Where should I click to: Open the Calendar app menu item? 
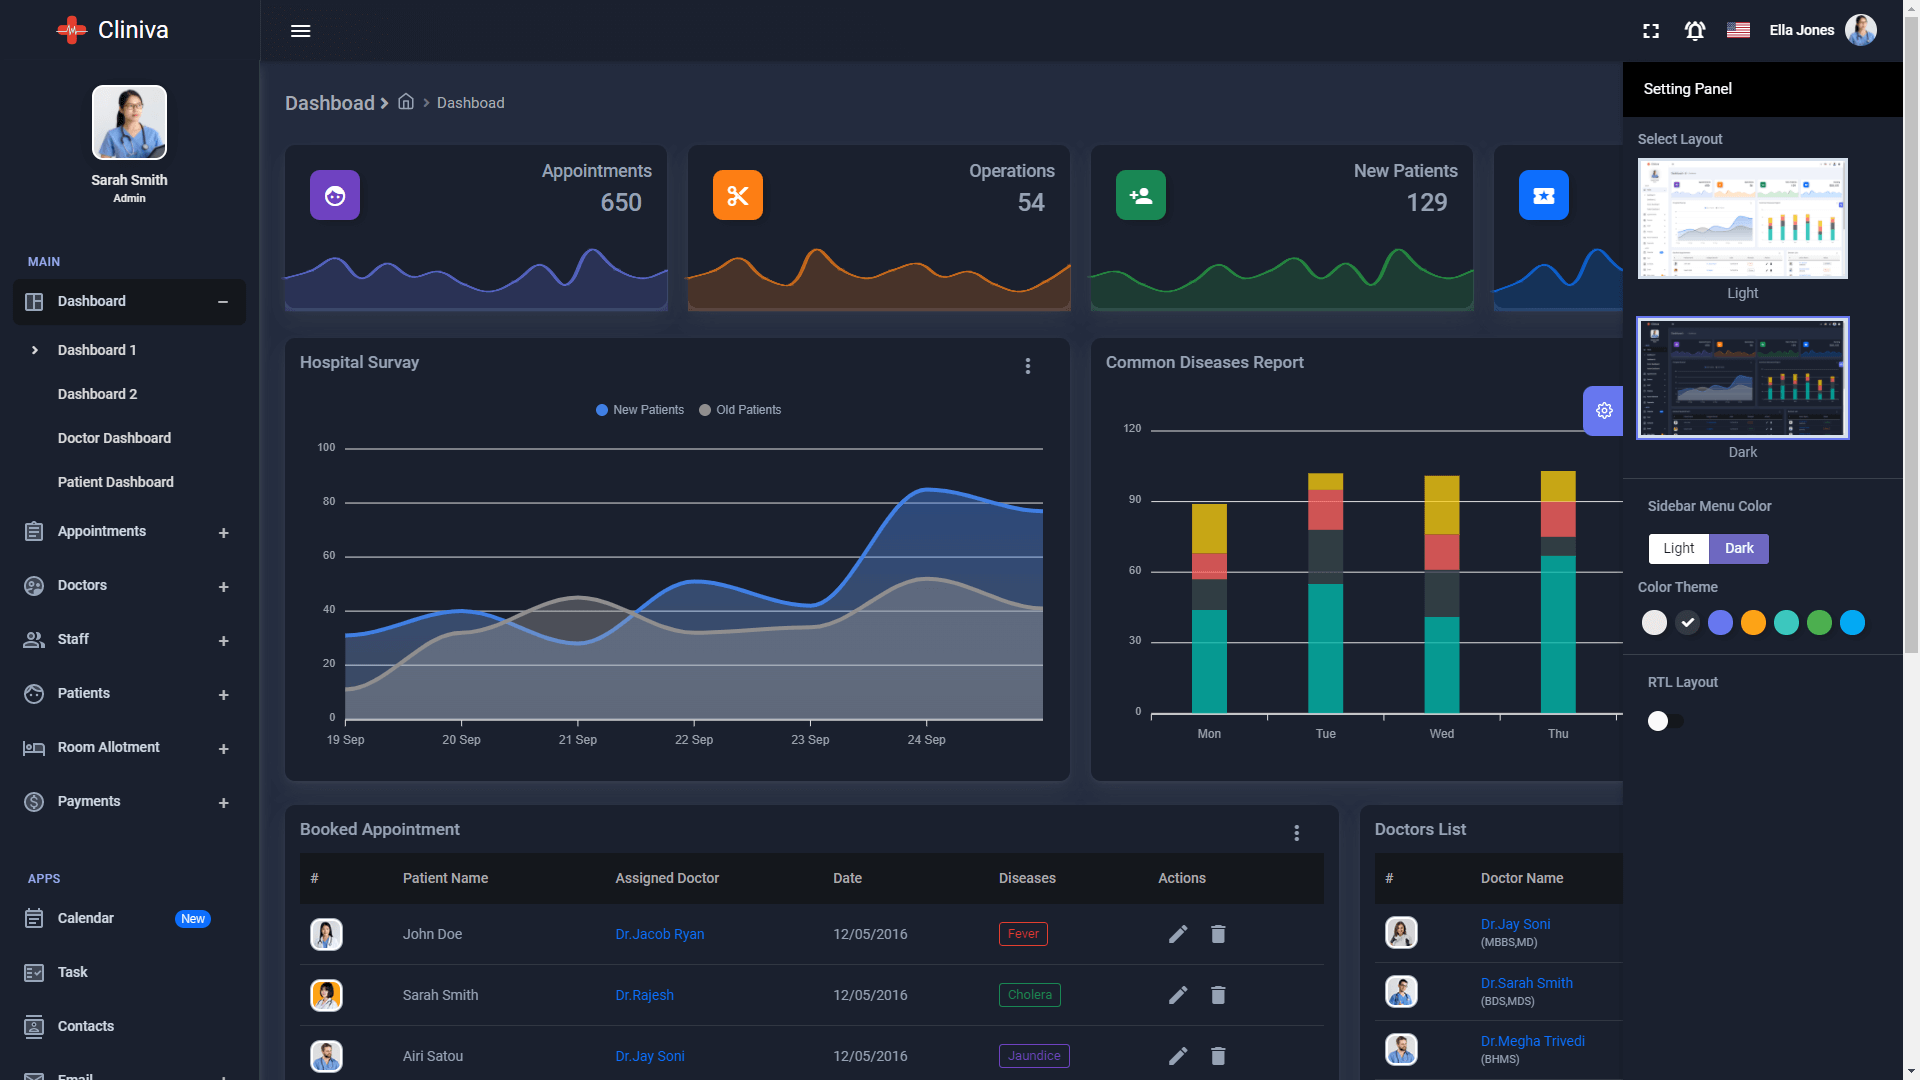[x=86, y=918]
